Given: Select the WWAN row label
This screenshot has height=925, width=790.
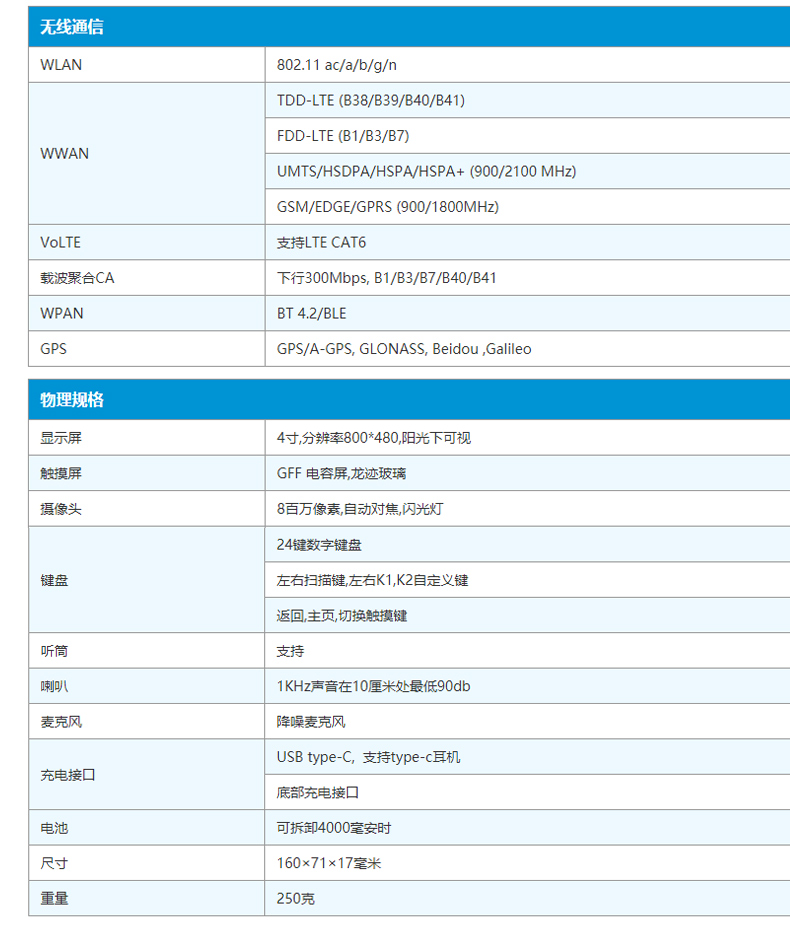Looking at the screenshot, I should tap(65, 154).
